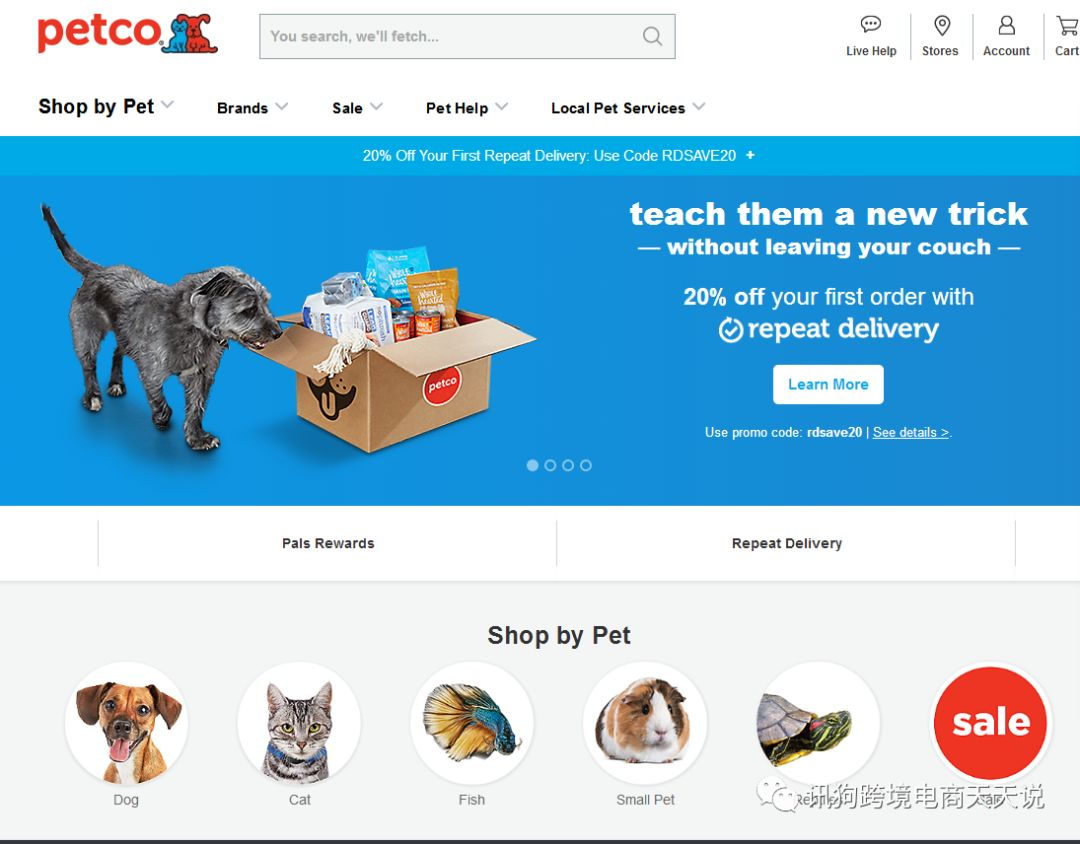
Task: Open the Sale menu
Action: 357,107
